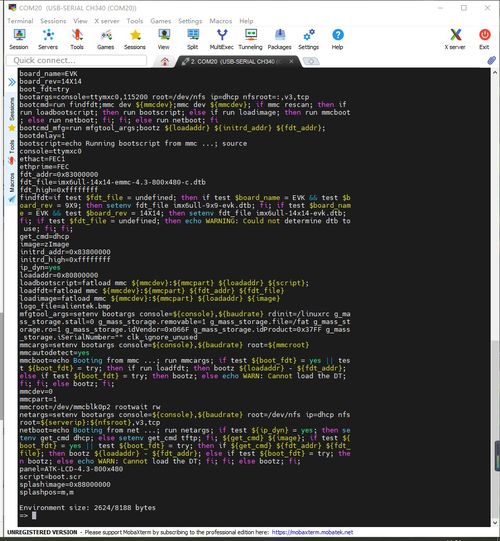The width and height of the screenshot is (500, 541).
Task: Open the starred Sessions toolbar icon
Action: pos(135,39)
